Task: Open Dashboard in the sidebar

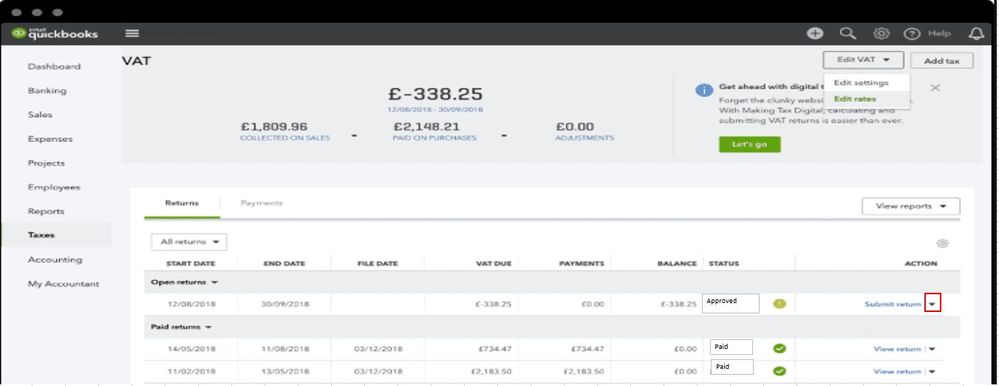Action: click(54, 66)
